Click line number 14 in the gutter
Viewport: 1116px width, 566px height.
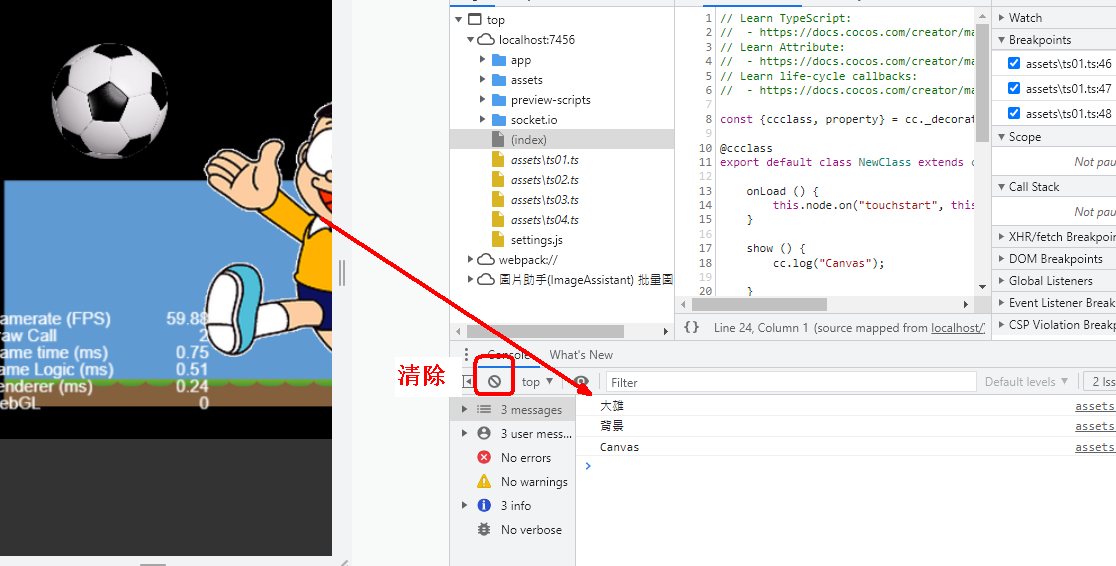705,205
